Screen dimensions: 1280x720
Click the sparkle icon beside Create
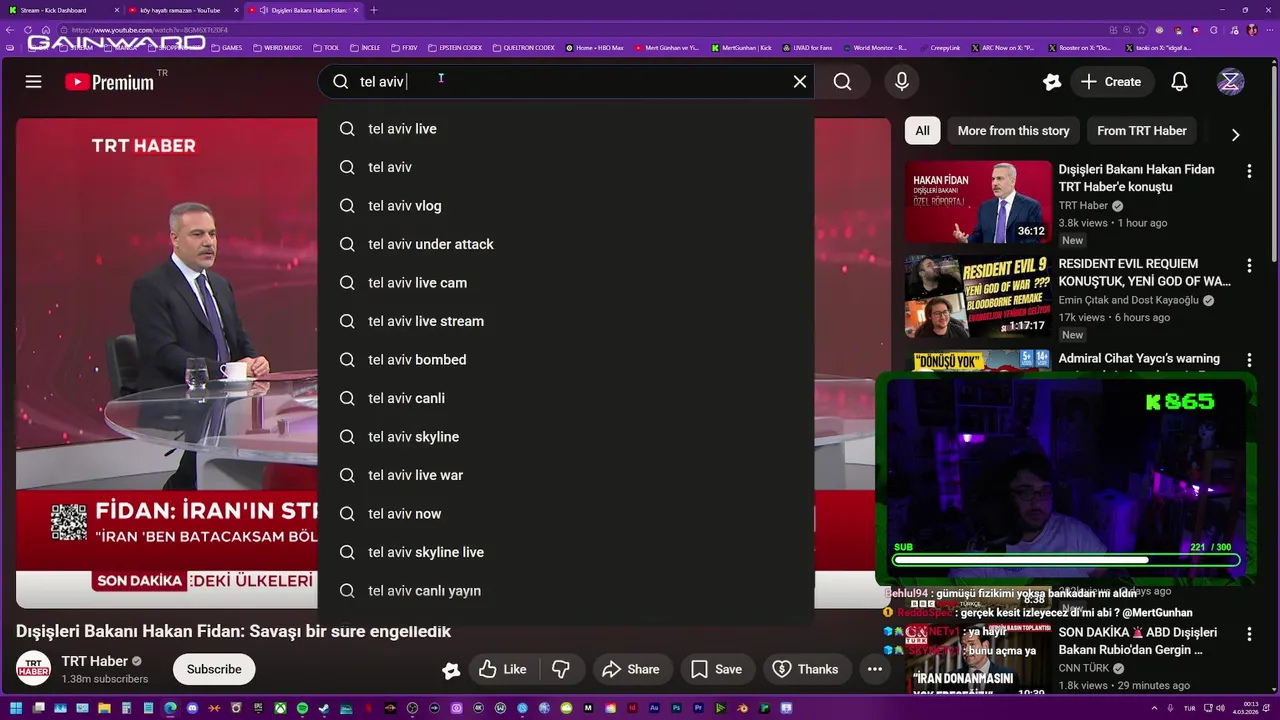click(x=1051, y=82)
